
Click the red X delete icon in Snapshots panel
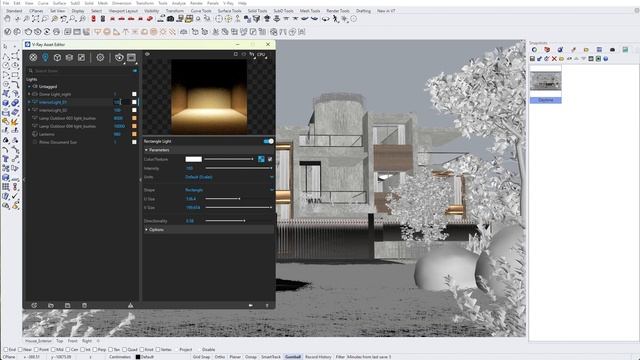554,59
